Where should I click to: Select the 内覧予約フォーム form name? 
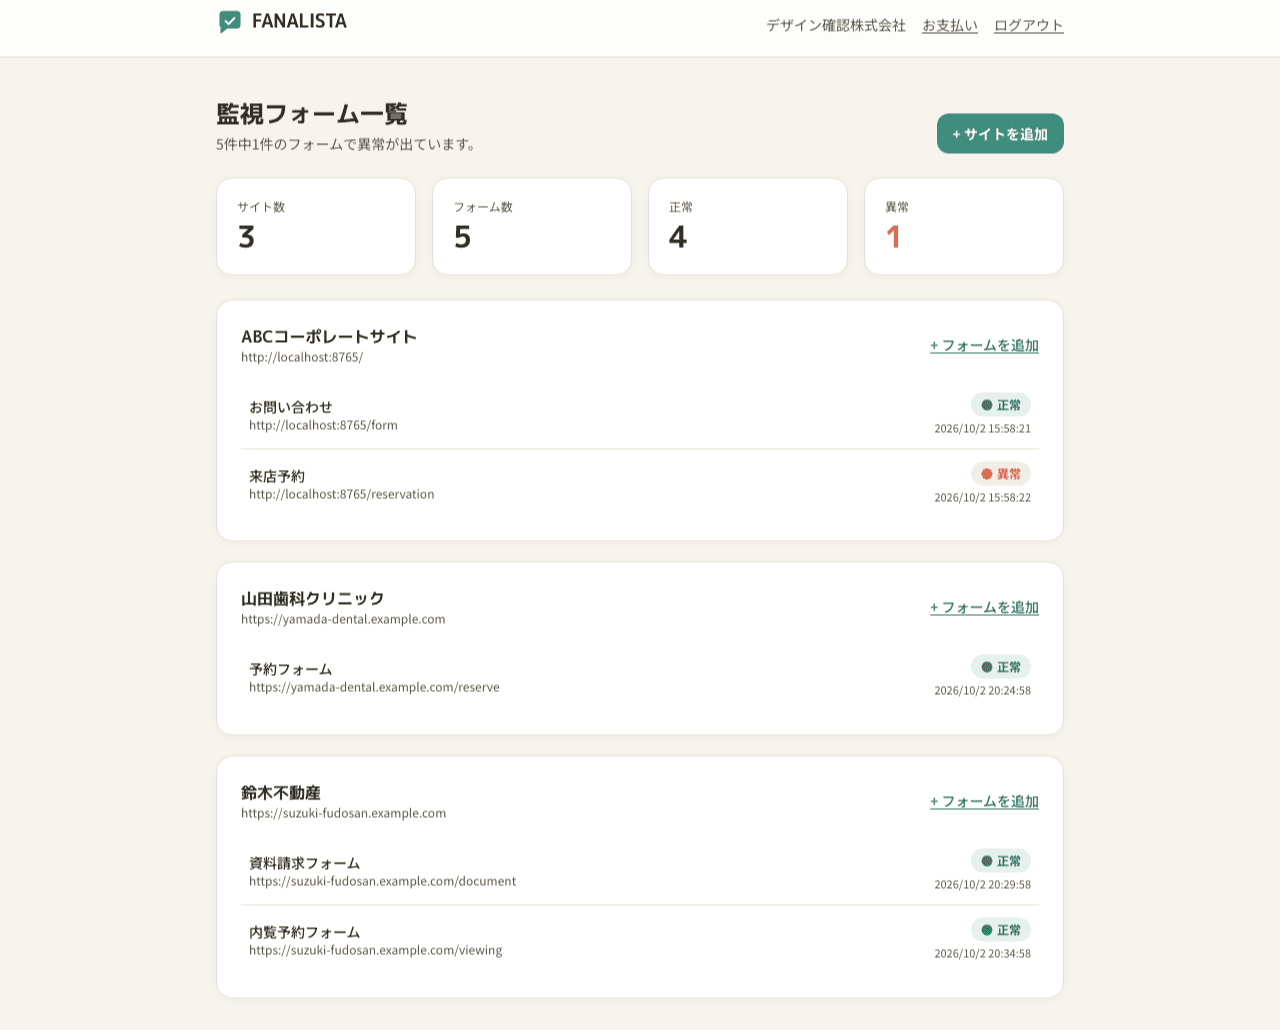[305, 932]
